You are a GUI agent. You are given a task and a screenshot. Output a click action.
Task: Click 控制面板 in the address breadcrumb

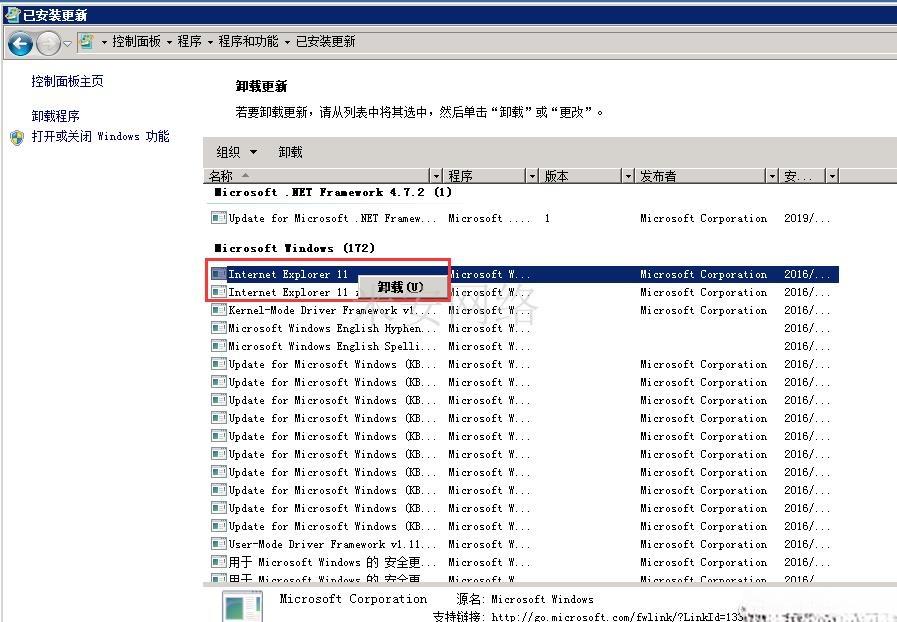pyautogui.click(x=137, y=41)
